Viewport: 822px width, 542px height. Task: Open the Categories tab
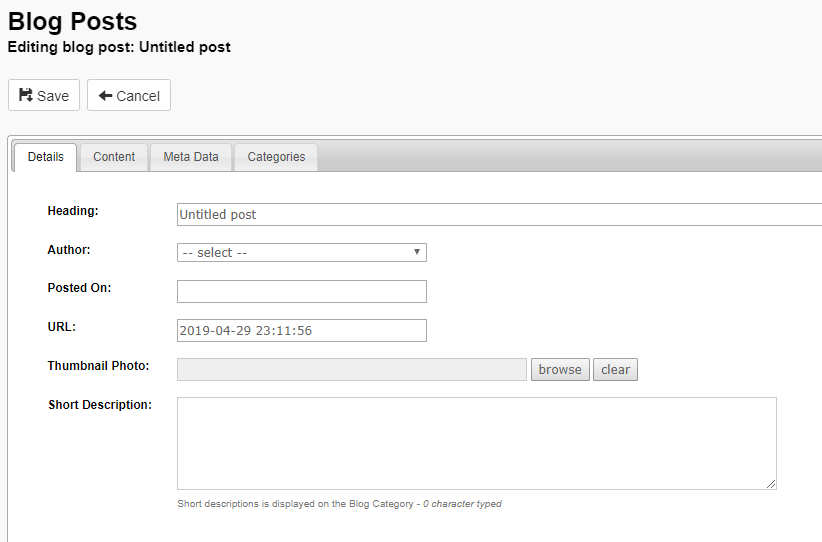276,157
